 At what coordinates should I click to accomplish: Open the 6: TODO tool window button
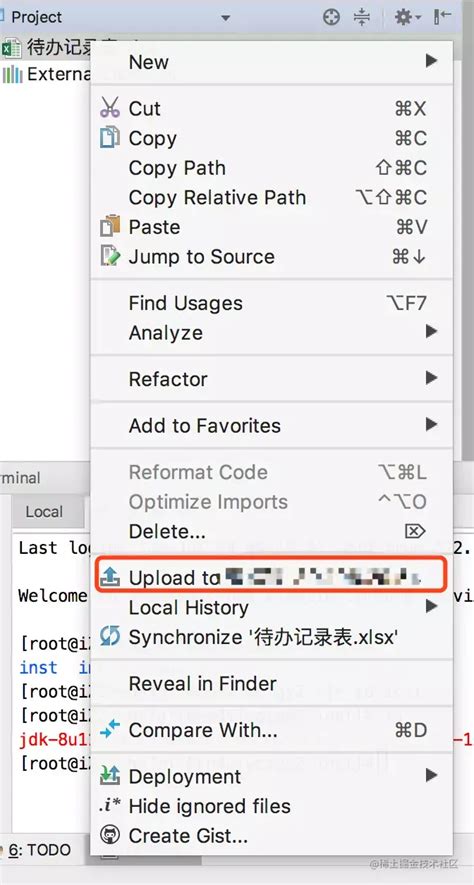pos(40,850)
